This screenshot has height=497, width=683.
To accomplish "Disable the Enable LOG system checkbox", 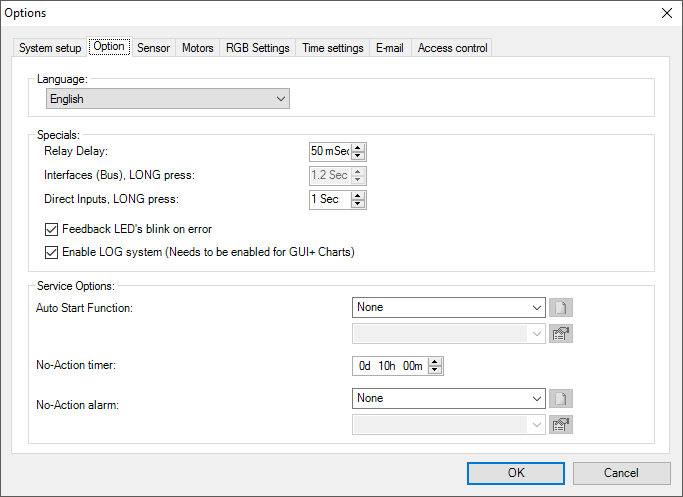I will coord(53,252).
